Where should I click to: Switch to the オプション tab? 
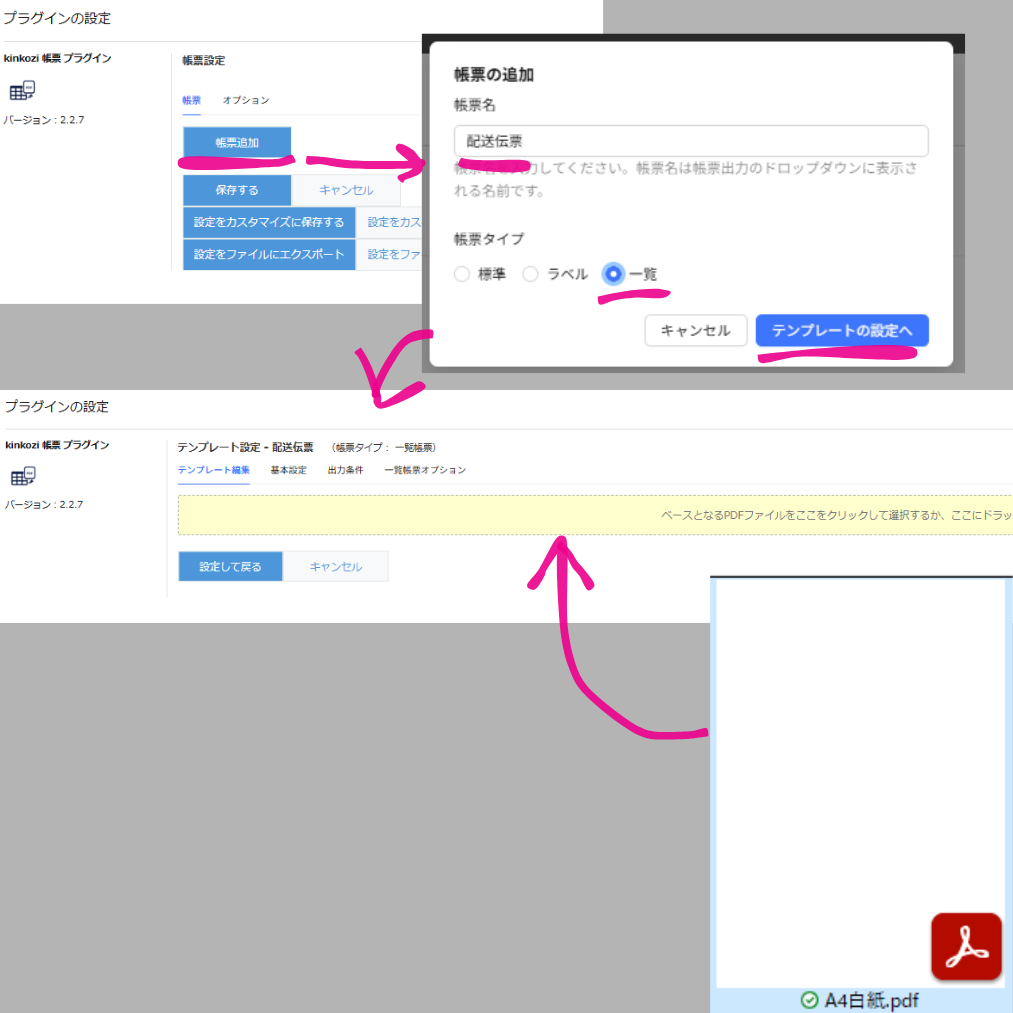[x=245, y=100]
